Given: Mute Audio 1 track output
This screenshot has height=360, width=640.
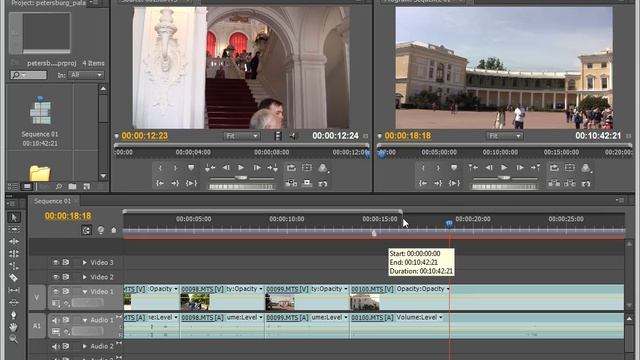Looking at the screenshot, I should (56, 320).
